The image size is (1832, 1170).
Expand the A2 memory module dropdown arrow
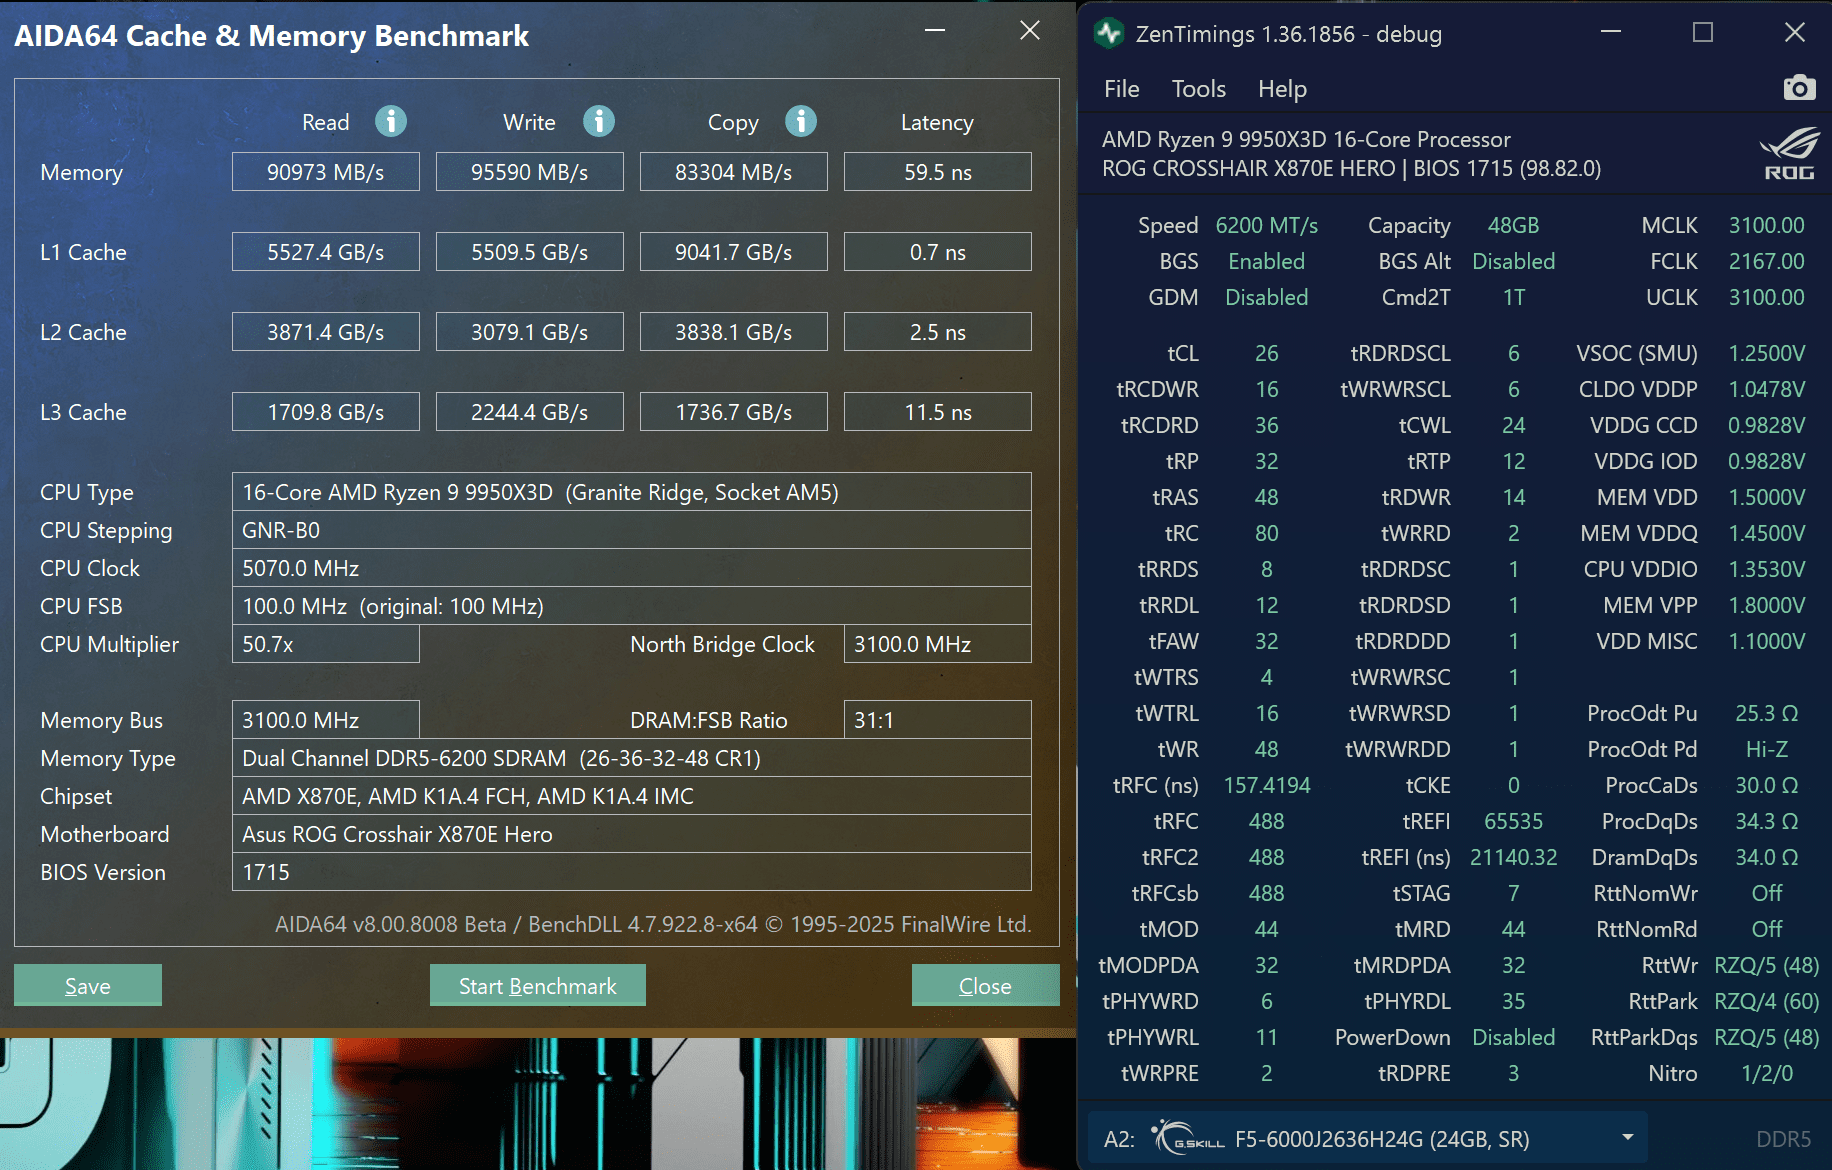[x=1628, y=1138]
